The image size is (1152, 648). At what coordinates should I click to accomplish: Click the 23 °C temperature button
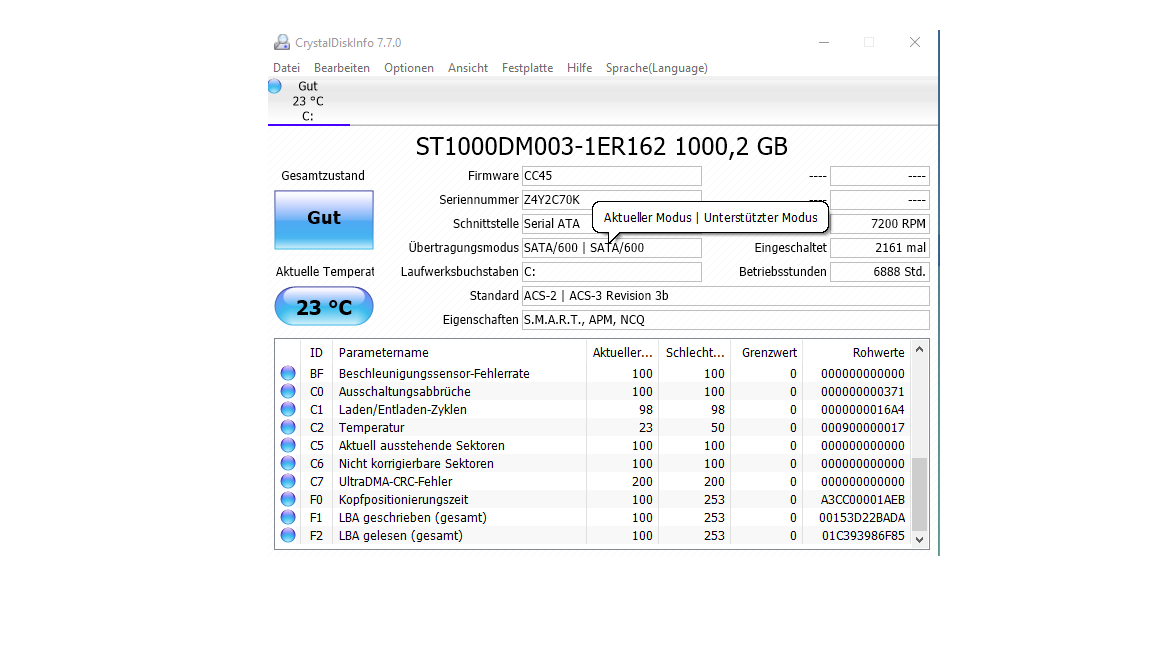[x=324, y=306]
